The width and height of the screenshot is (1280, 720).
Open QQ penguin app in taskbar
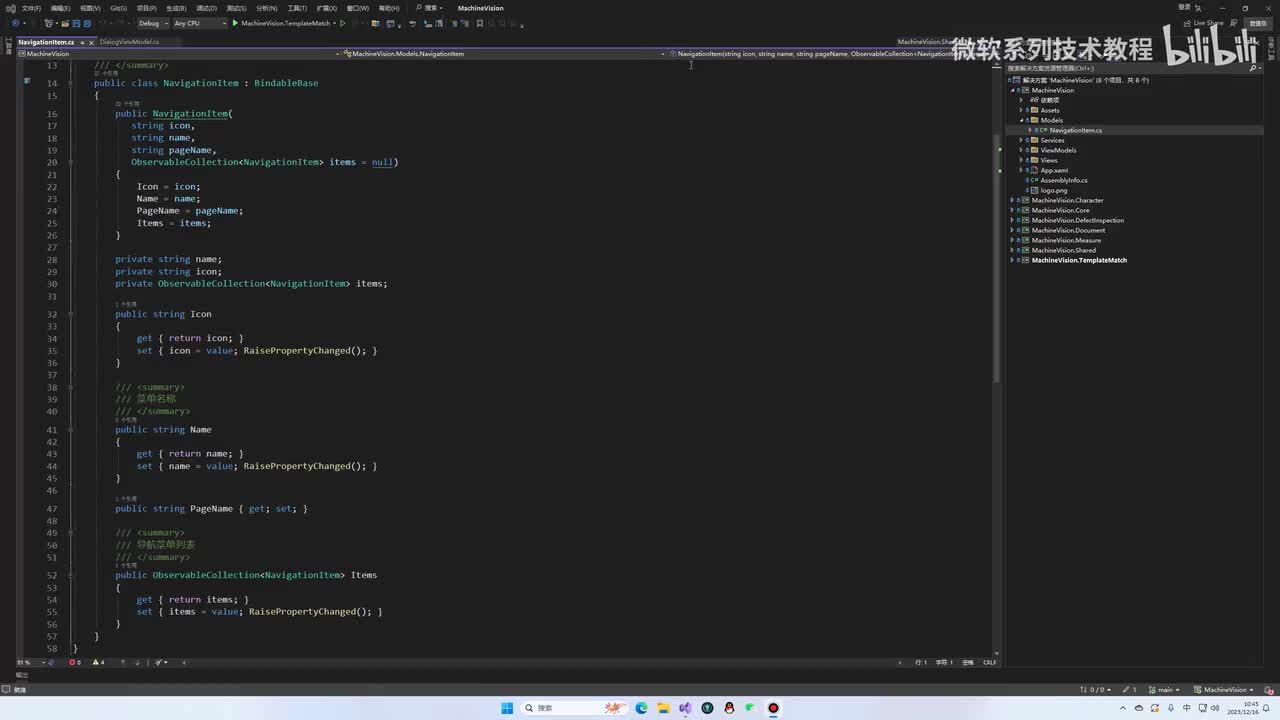click(729, 708)
